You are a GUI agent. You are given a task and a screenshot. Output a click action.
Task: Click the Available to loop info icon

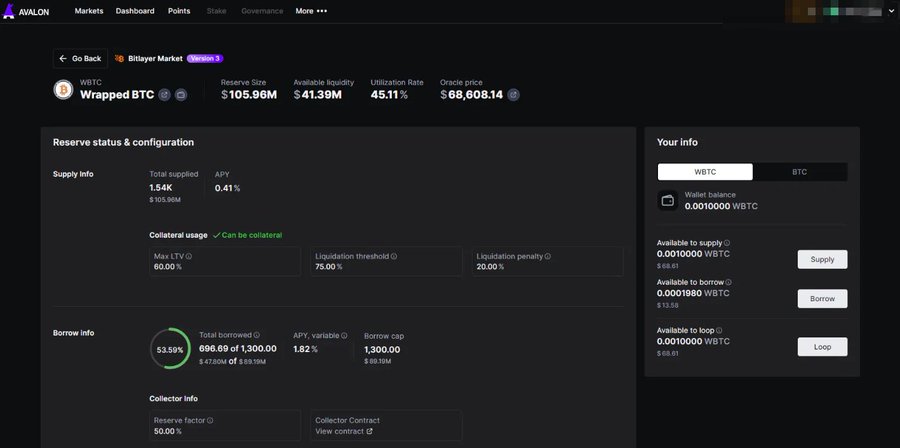click(719, 330)
